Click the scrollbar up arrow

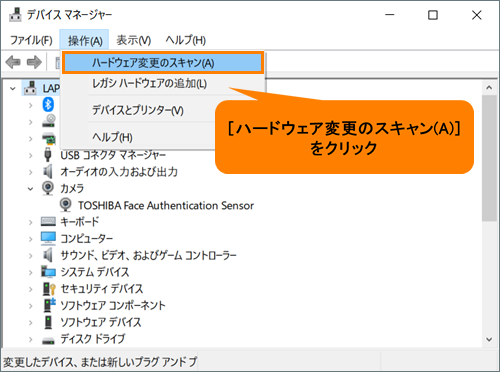[x=489, y=88]
